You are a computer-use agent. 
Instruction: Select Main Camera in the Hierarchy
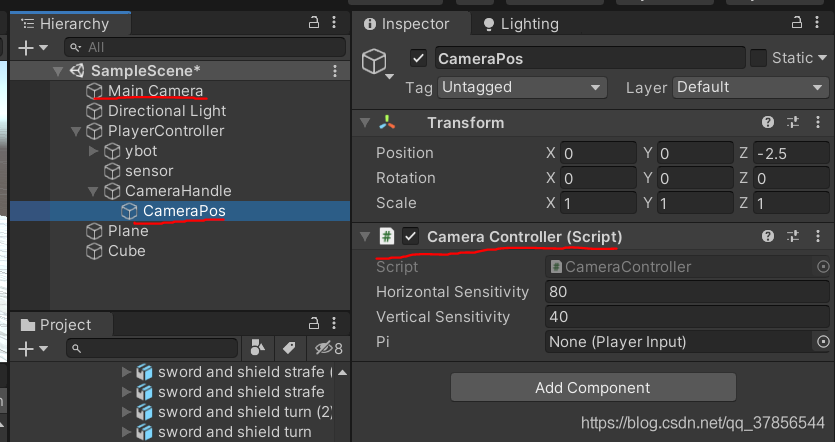tap(155, 91)
